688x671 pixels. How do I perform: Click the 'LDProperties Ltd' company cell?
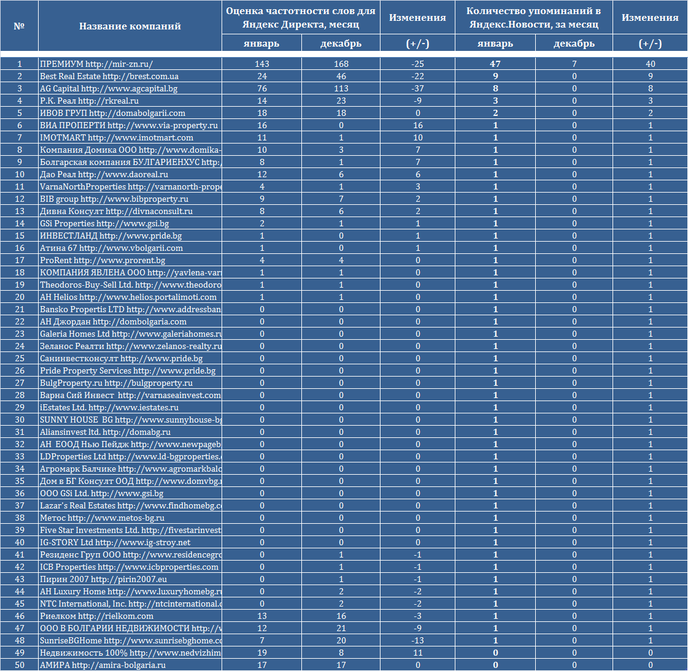point(130,457)
